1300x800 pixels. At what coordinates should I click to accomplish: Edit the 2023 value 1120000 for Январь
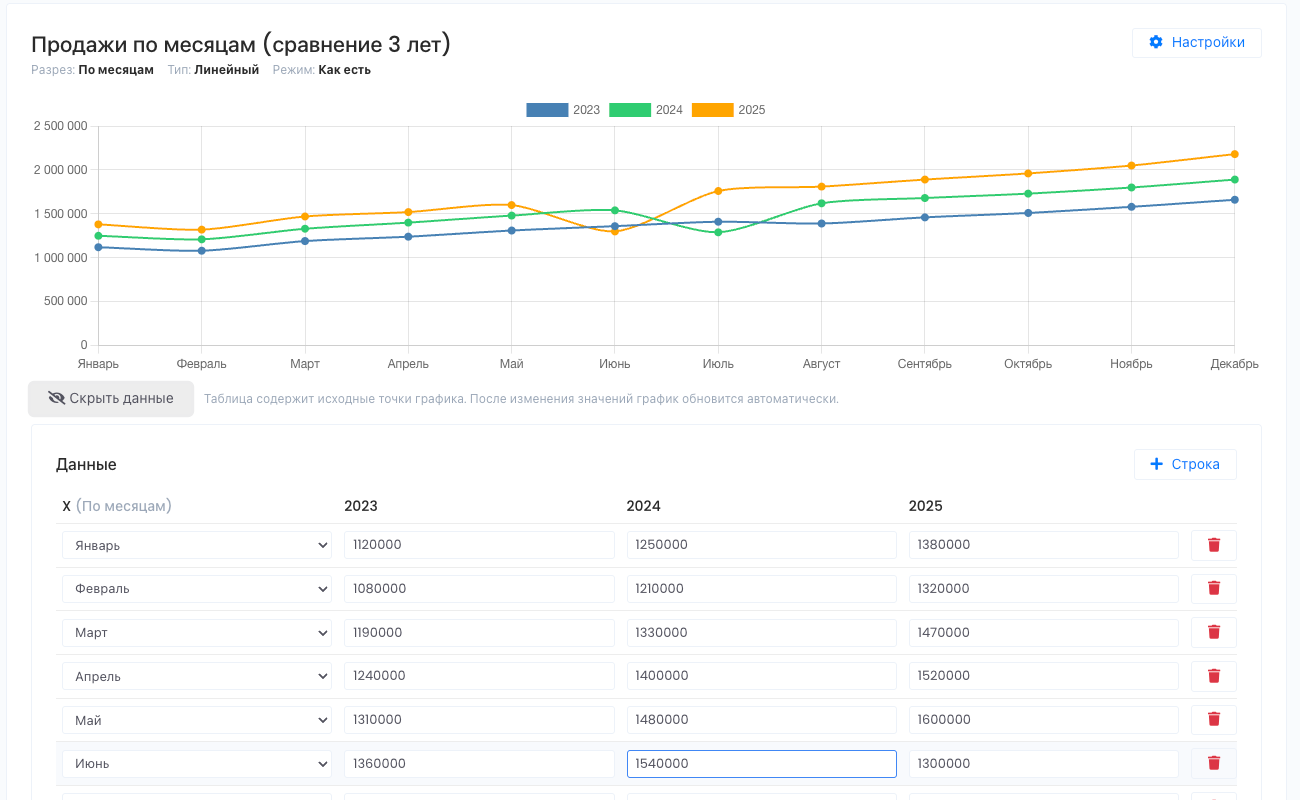479,545
